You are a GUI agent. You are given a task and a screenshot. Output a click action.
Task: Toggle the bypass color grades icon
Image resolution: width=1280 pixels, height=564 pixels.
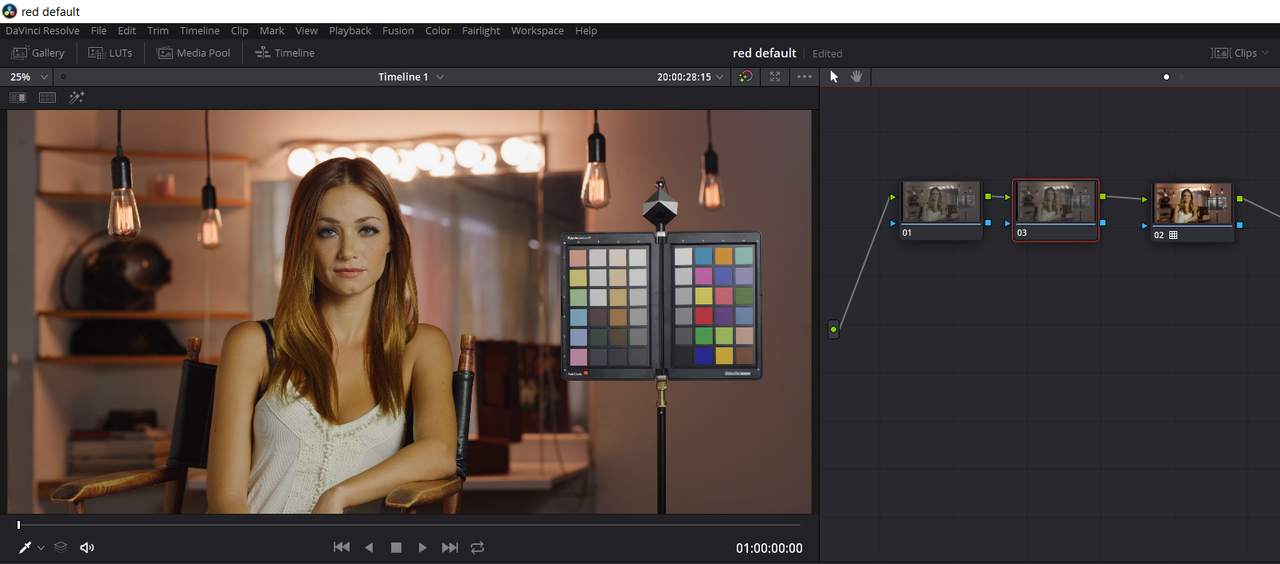tap(746, 77)
